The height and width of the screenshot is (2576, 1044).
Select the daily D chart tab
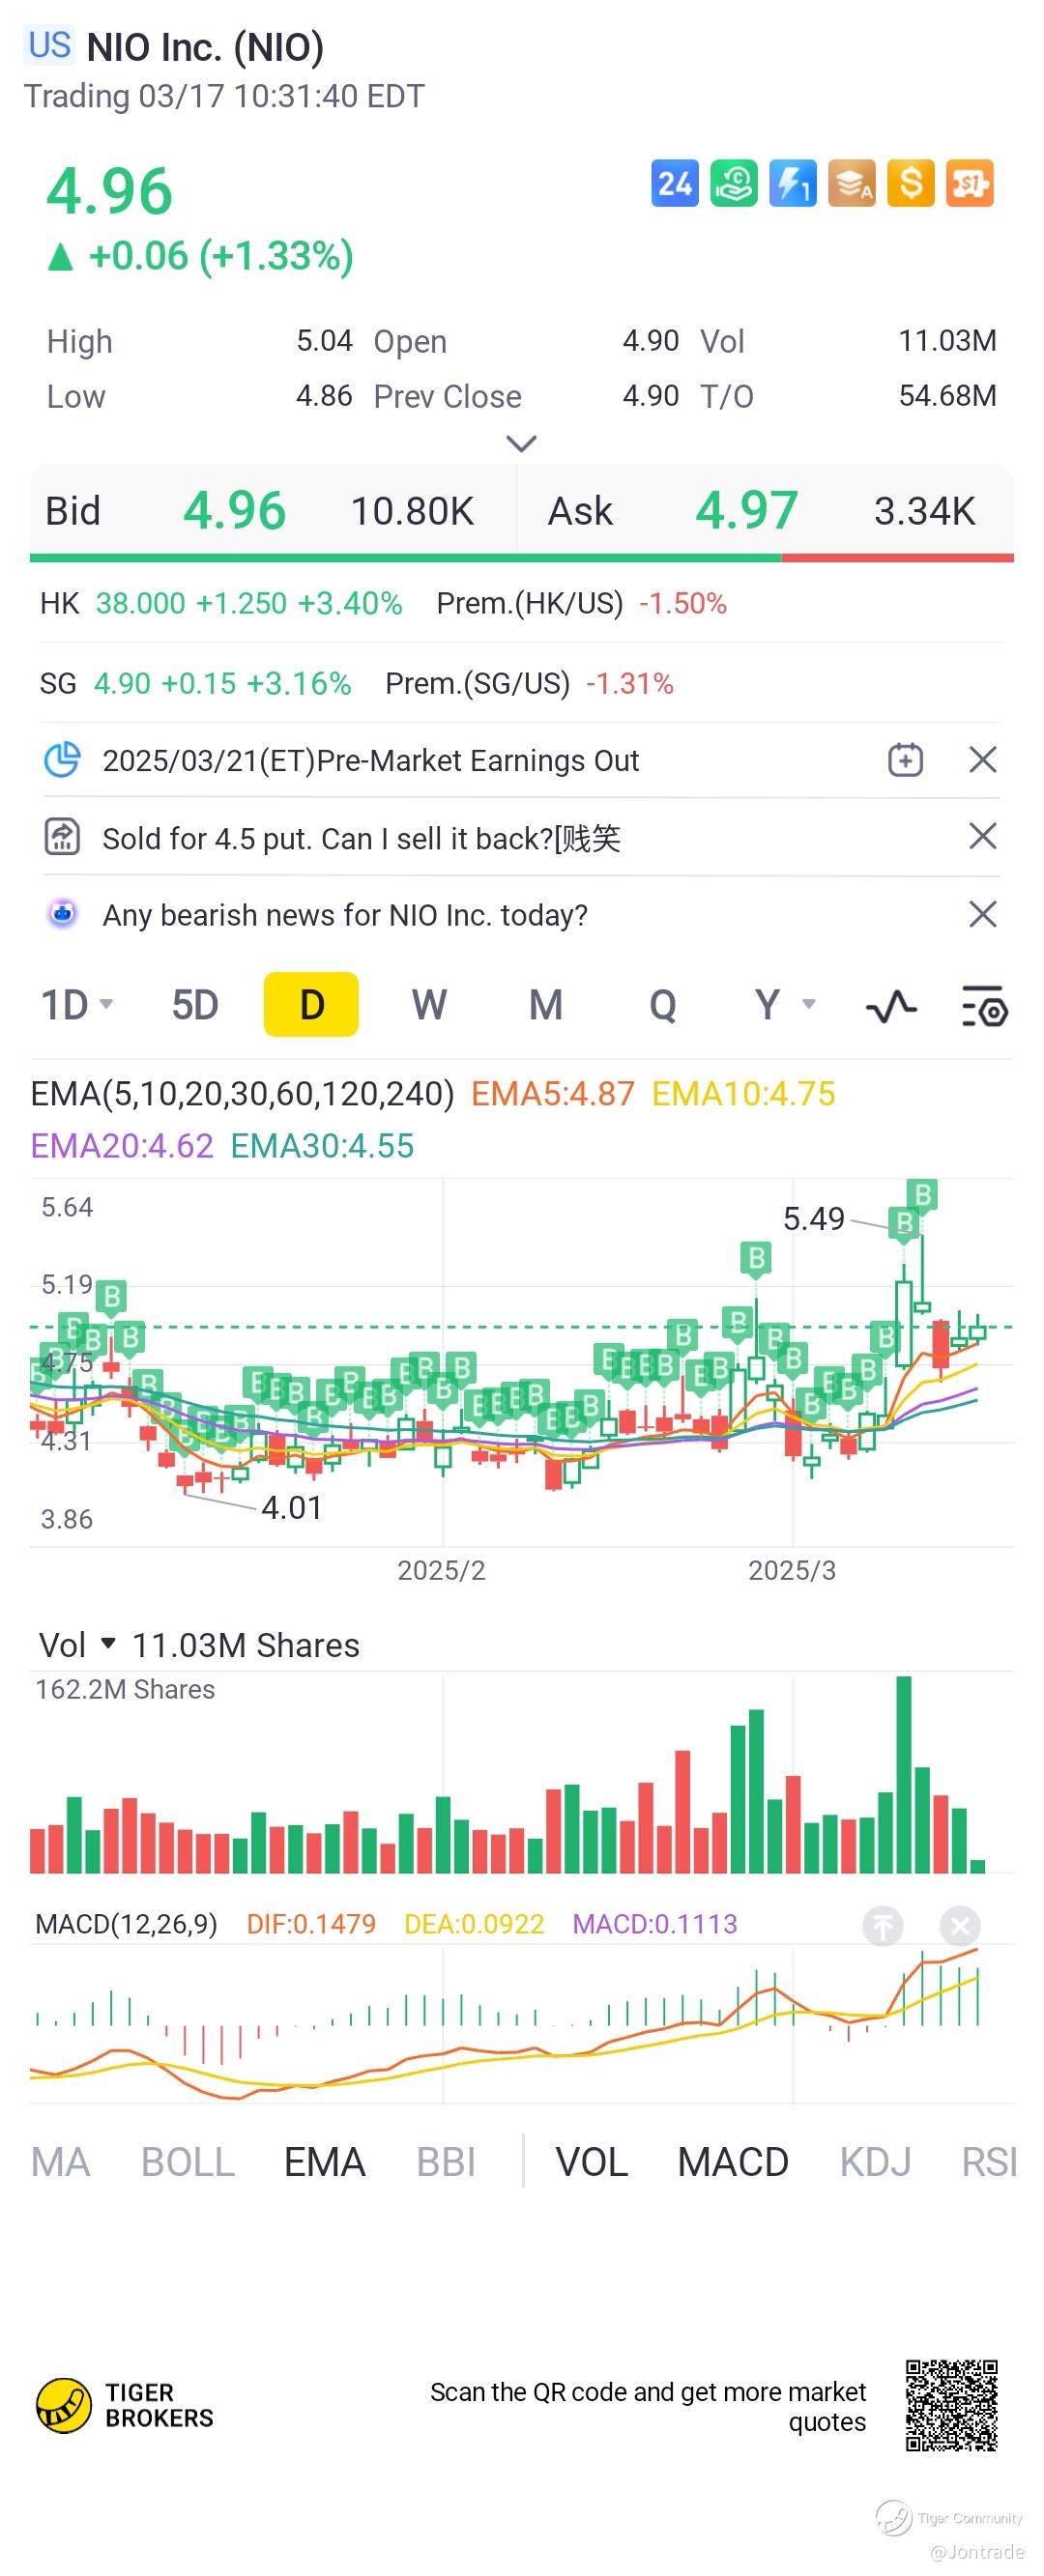tap(311, 1004)
